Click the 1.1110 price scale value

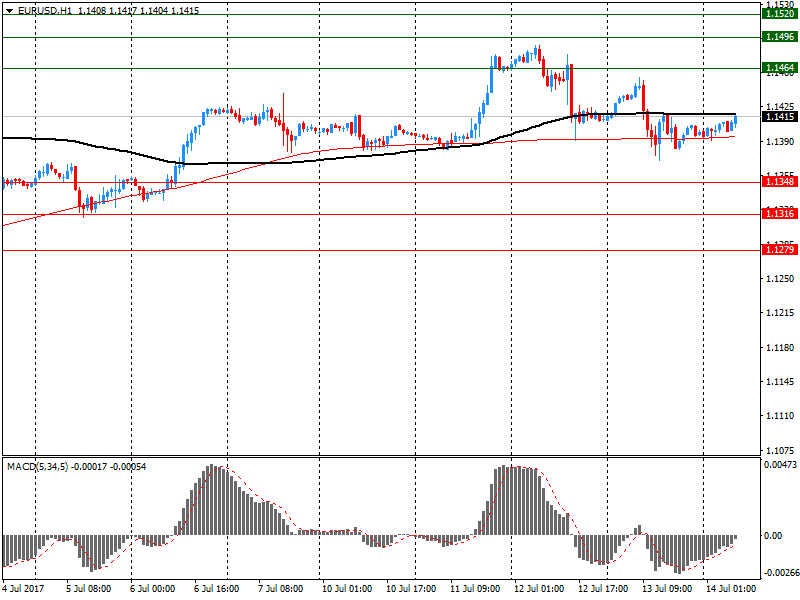(x=781, y=416)
